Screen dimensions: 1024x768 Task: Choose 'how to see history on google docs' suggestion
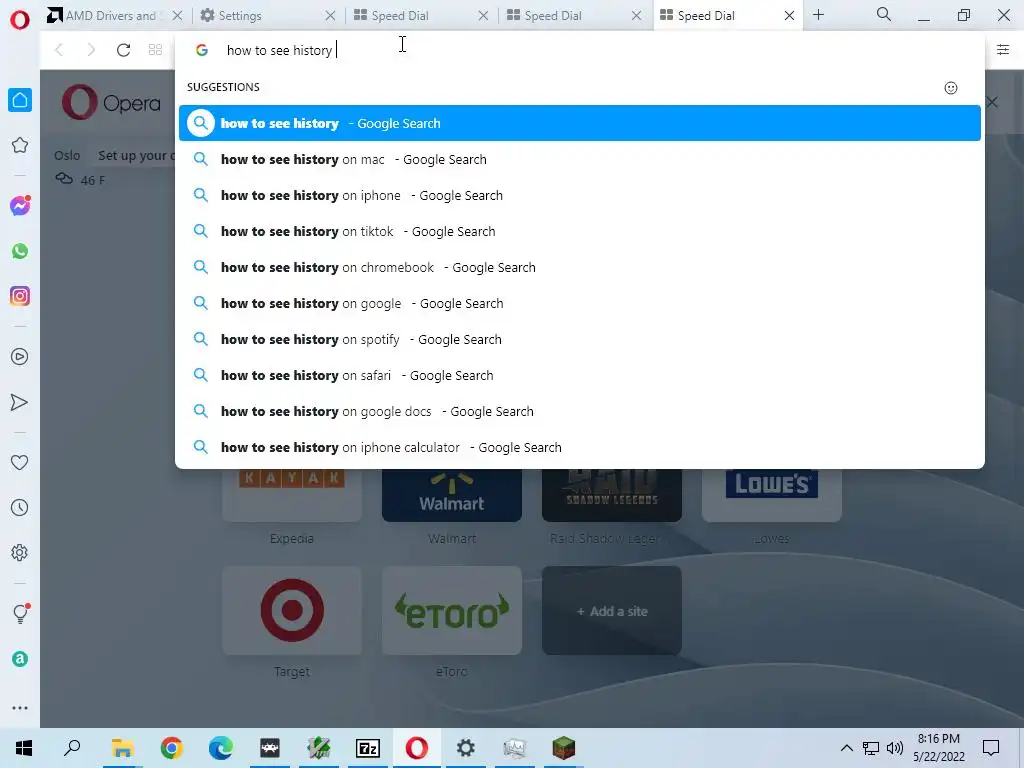(x=580, y=411)
